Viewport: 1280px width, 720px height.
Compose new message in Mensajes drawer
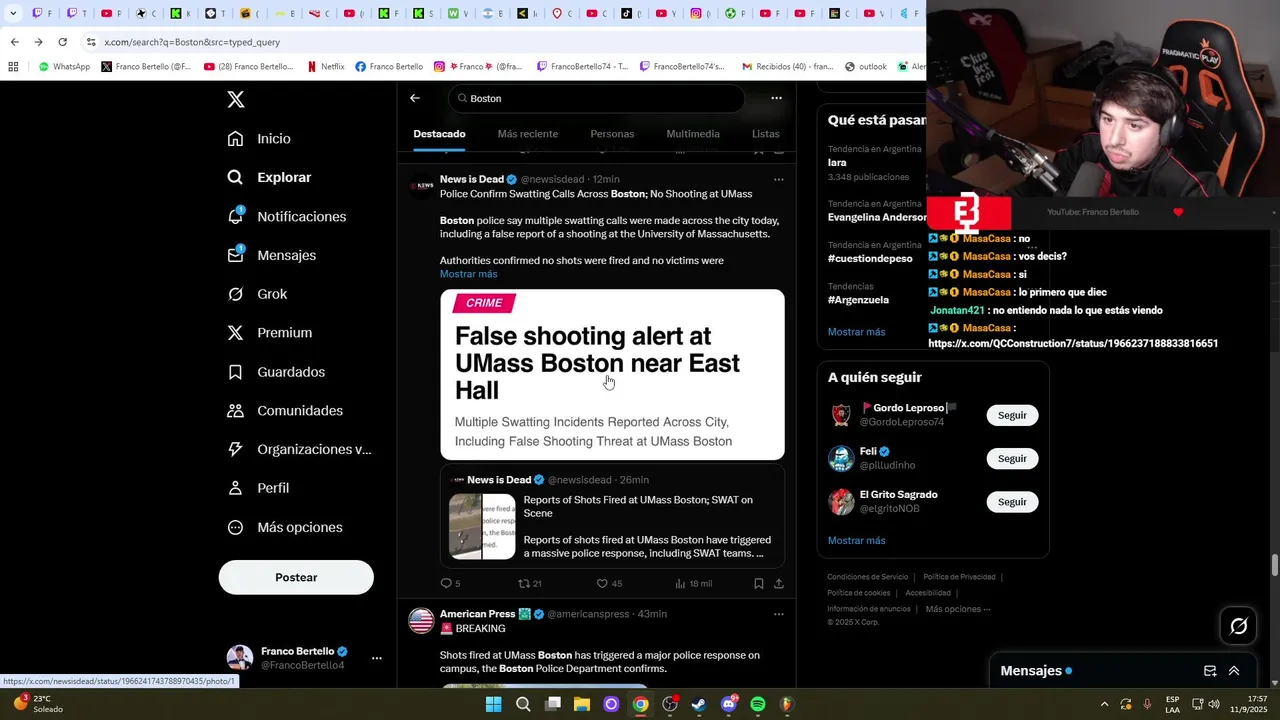pos(1210,671)
